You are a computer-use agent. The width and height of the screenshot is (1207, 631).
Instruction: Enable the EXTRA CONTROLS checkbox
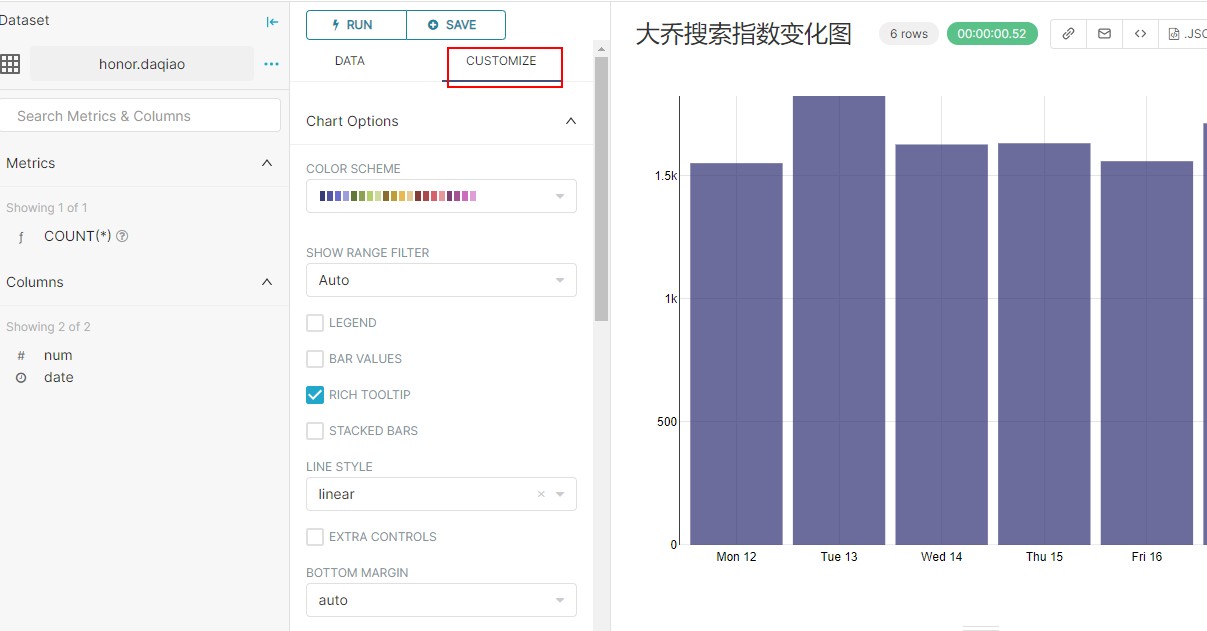tap(315, 537)
